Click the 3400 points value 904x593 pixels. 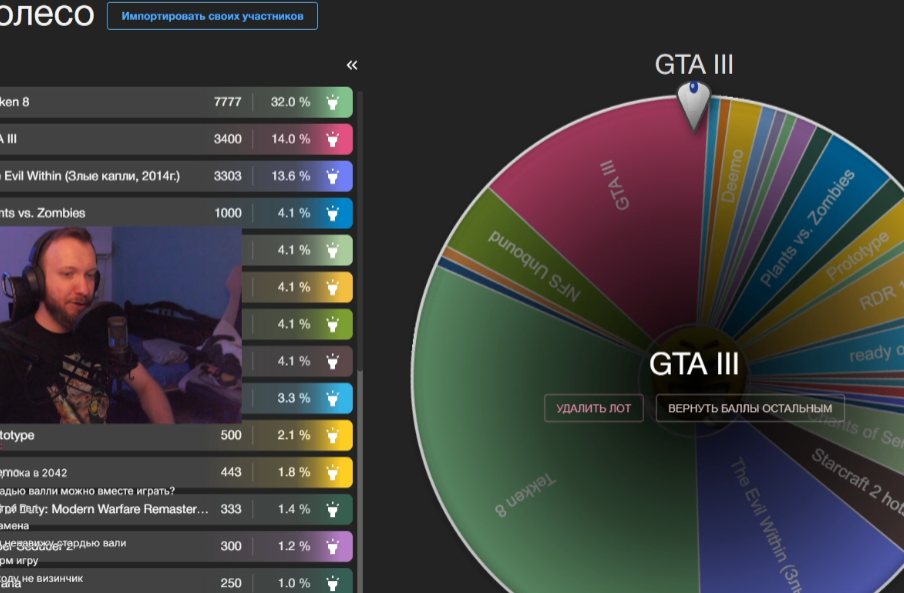click(x=227, y=139)
